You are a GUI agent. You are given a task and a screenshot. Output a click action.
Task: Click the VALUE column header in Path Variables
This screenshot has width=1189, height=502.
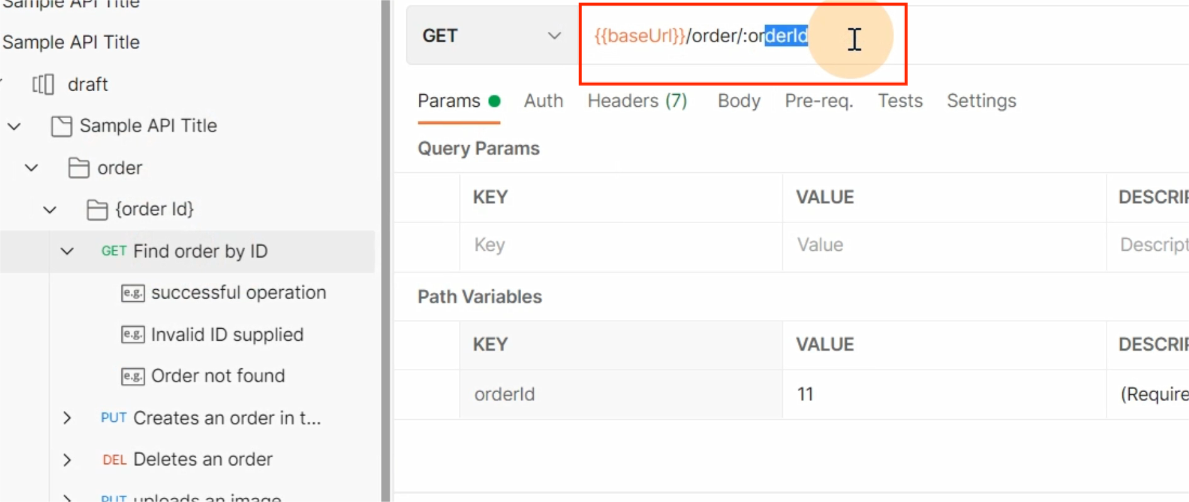click(825, 345)
